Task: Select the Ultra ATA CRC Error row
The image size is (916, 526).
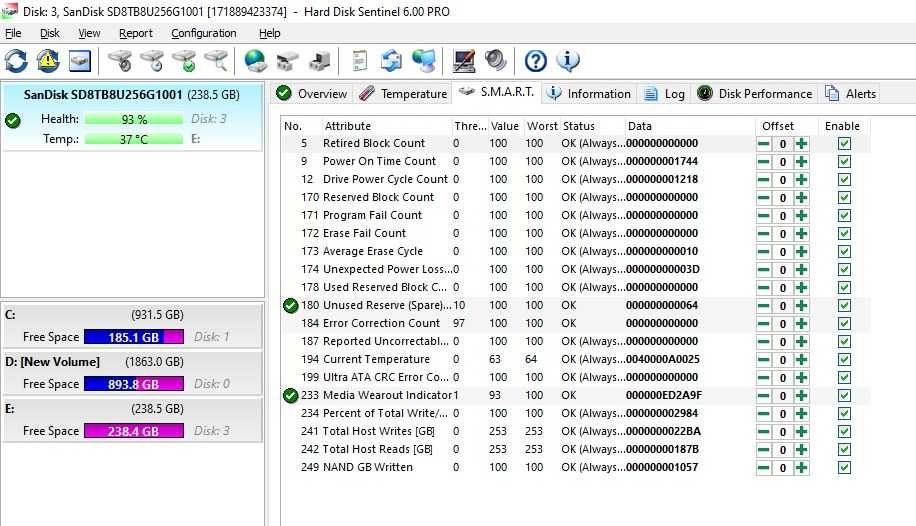Action: [x=575, y=378]
